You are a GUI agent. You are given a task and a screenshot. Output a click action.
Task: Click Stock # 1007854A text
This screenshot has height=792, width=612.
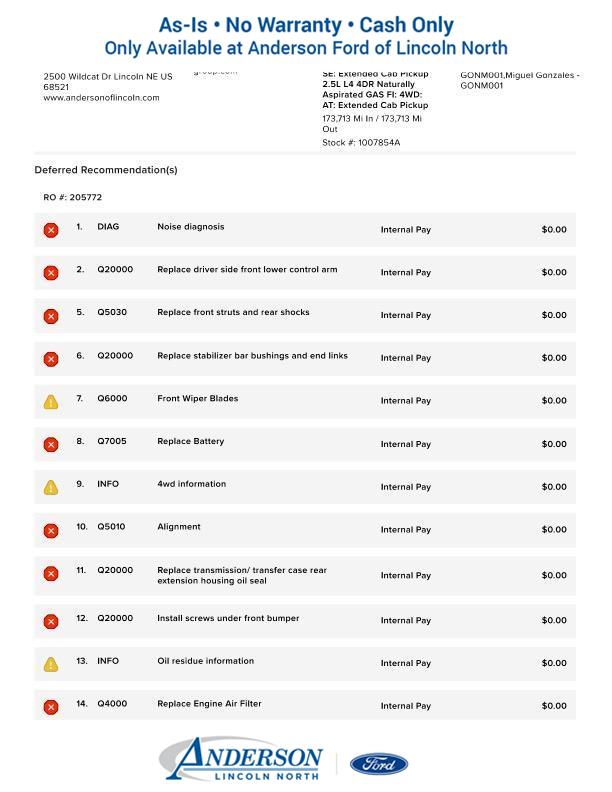click(361, 143)
